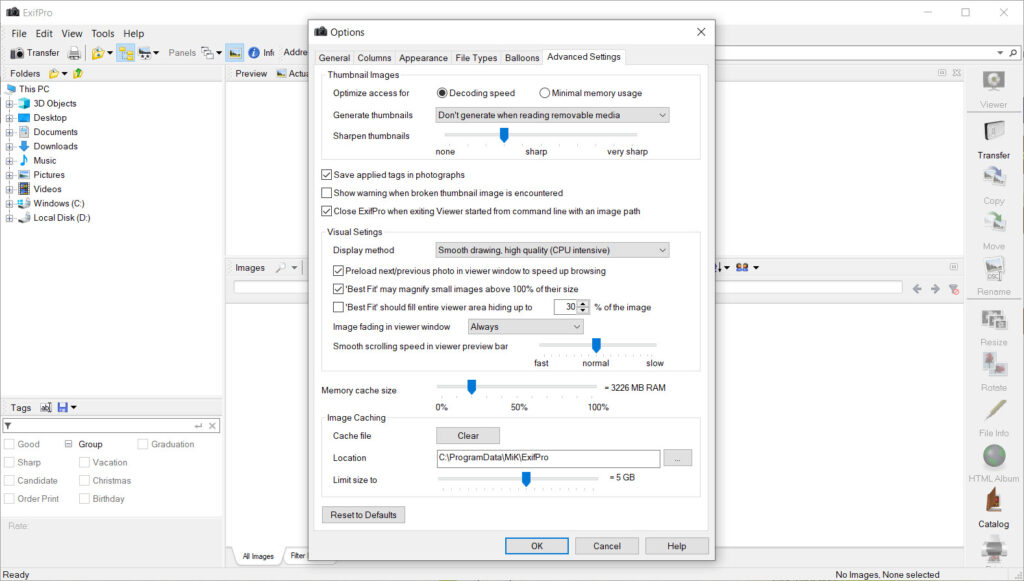Click the Resize tool in right sidebar
Viewport: 1024px width, 581px height.
point(993,328)
